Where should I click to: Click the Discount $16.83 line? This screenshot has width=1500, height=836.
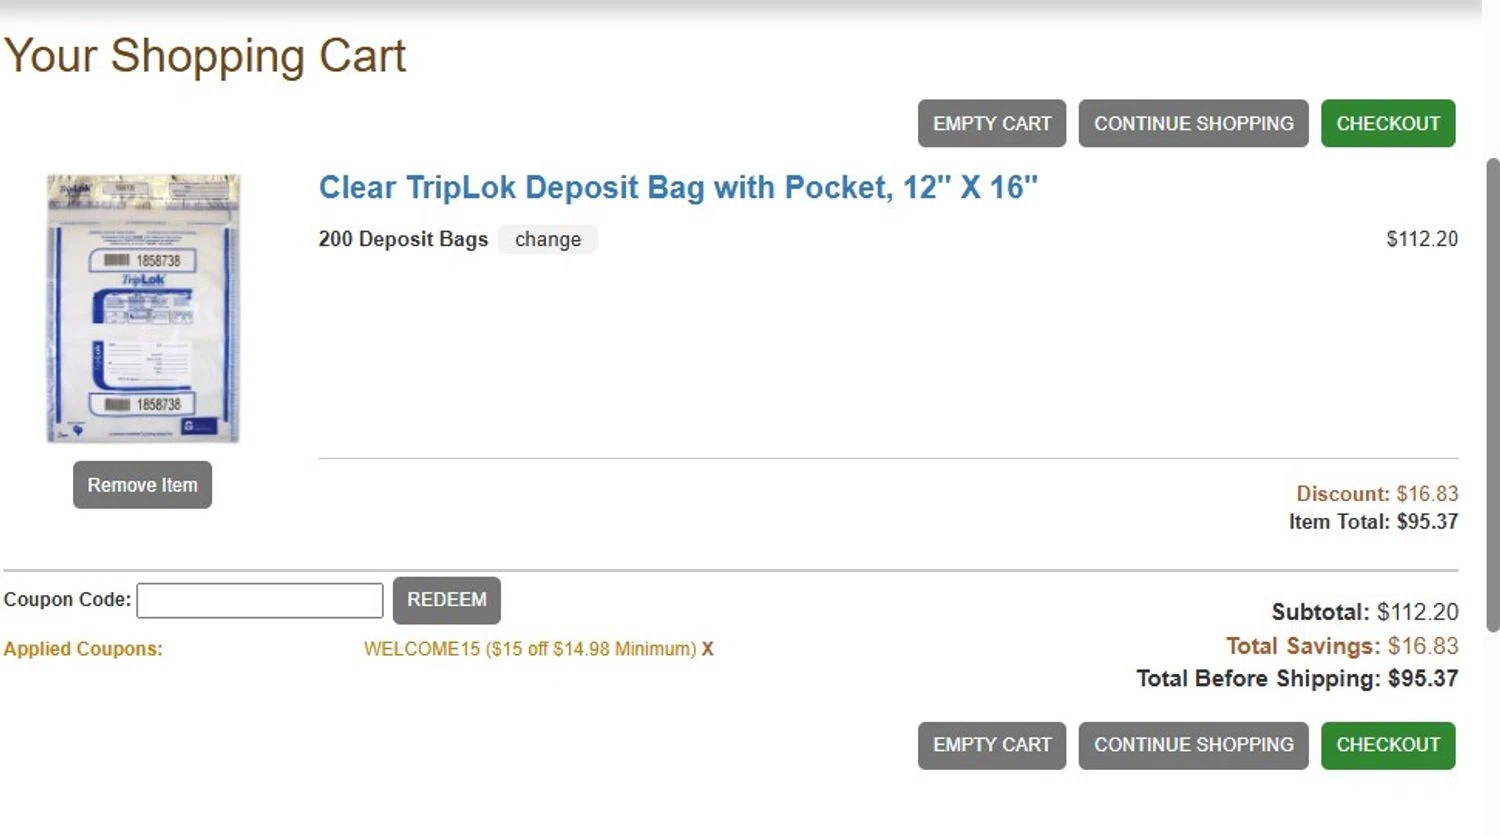pyautogui.click(x=1376, y=494)
